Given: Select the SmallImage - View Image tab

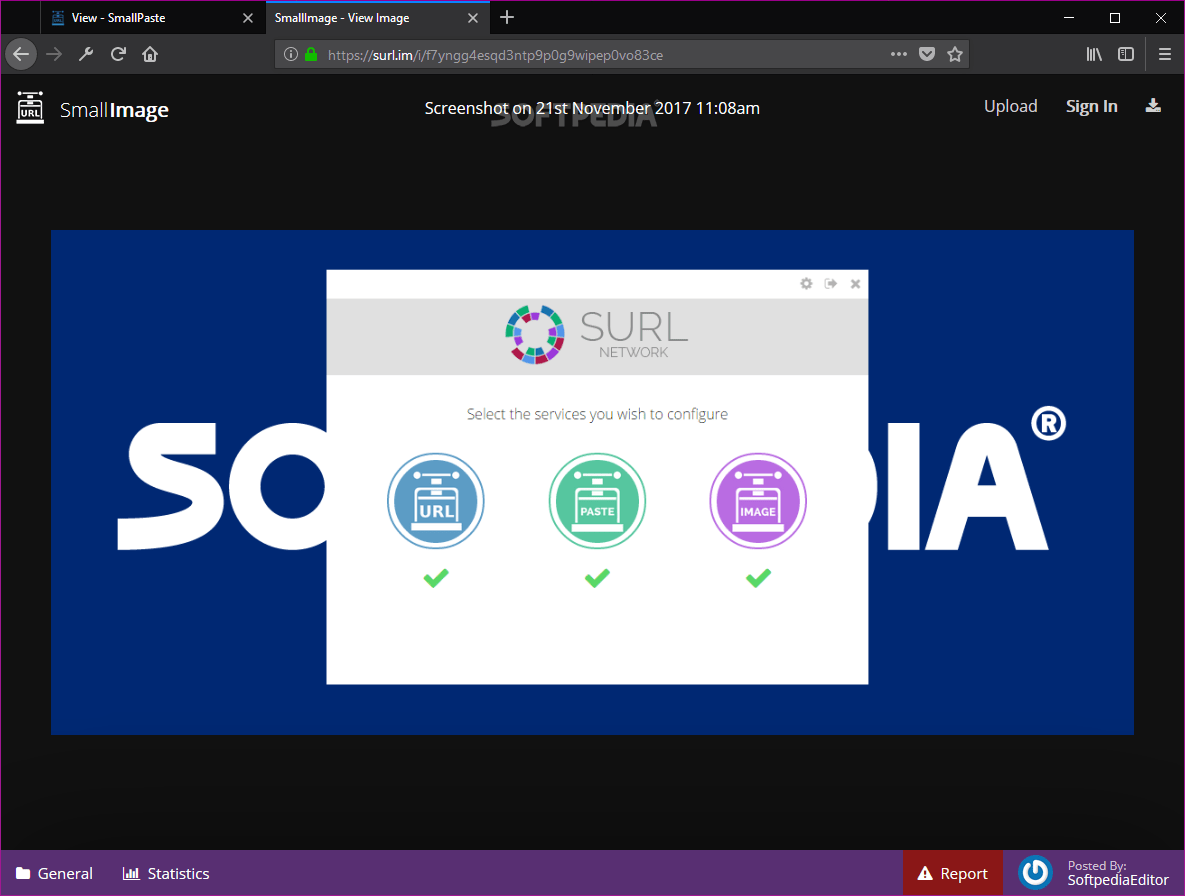Looking at the screenshot, I should [378, 17].
